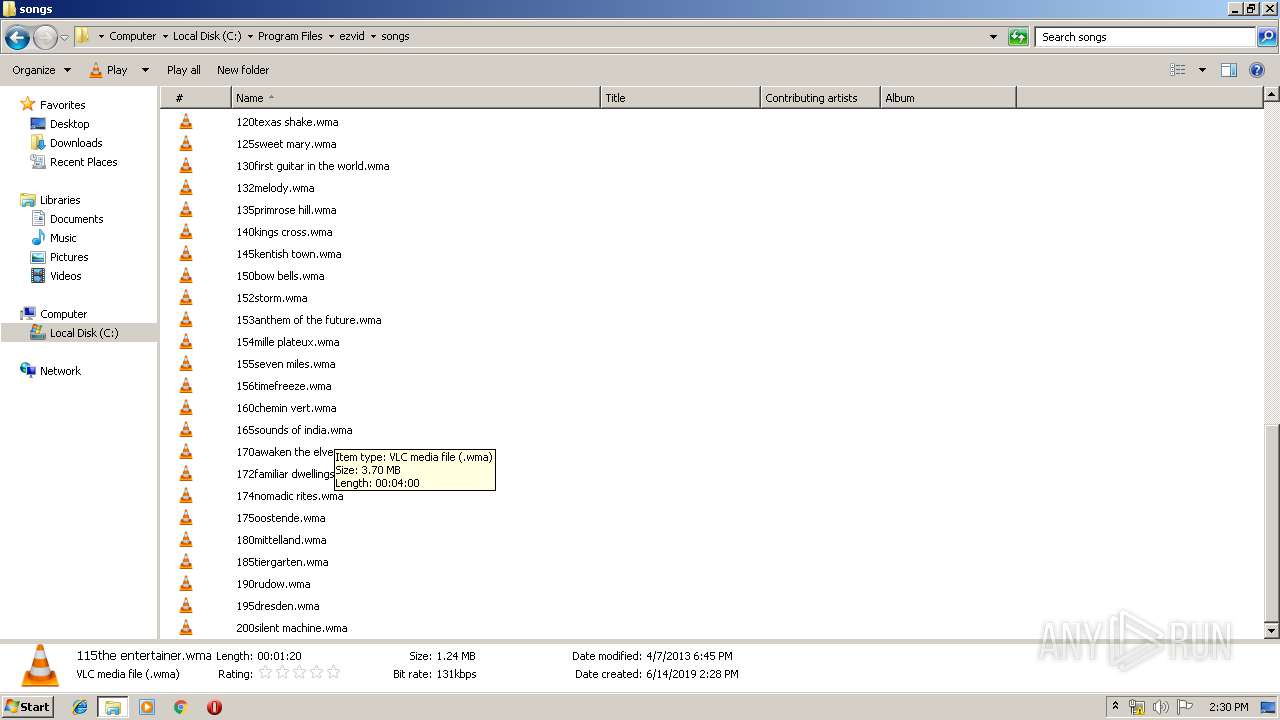Open Desktop in Favorites
1280x720 pixels.
69,124
